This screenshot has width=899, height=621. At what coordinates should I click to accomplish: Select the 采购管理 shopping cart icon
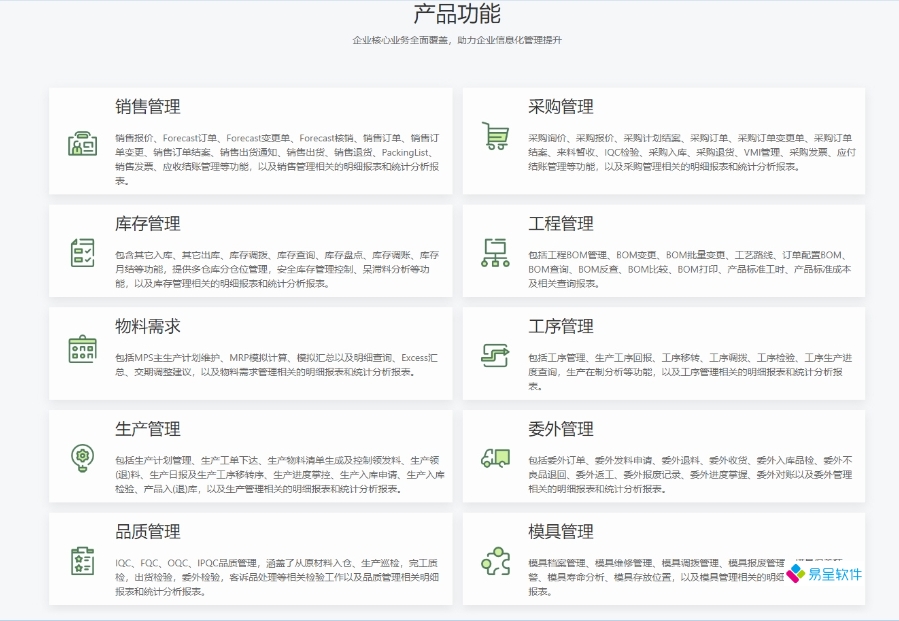[x=495, y=135]
